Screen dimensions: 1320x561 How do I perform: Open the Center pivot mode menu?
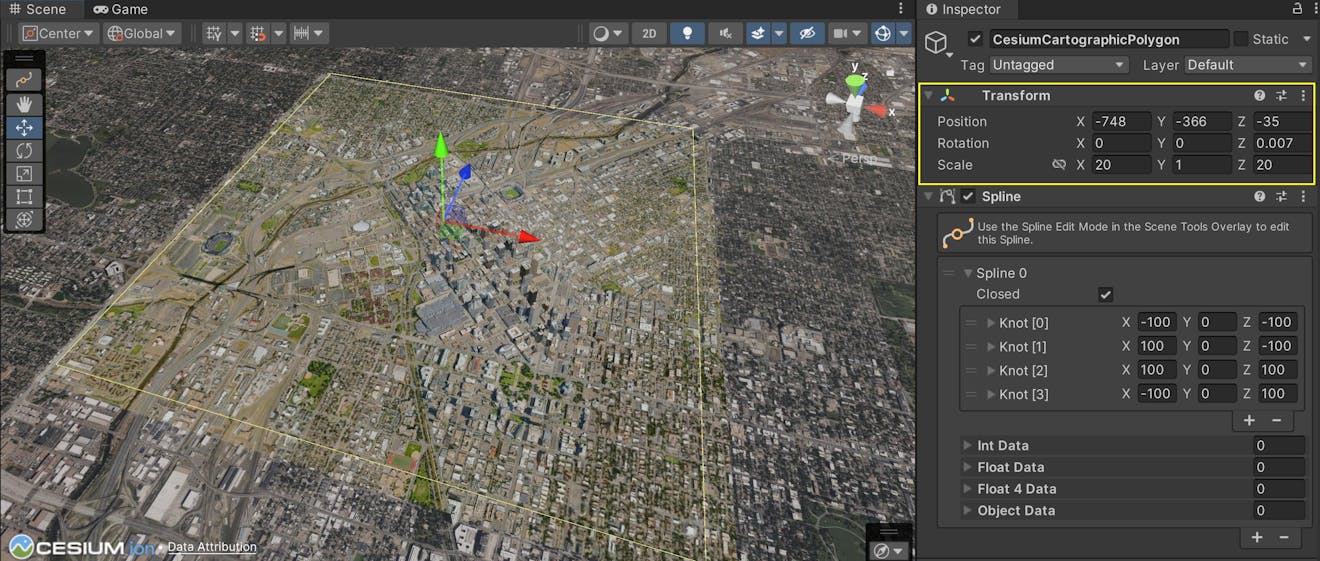tap(59, 33)
